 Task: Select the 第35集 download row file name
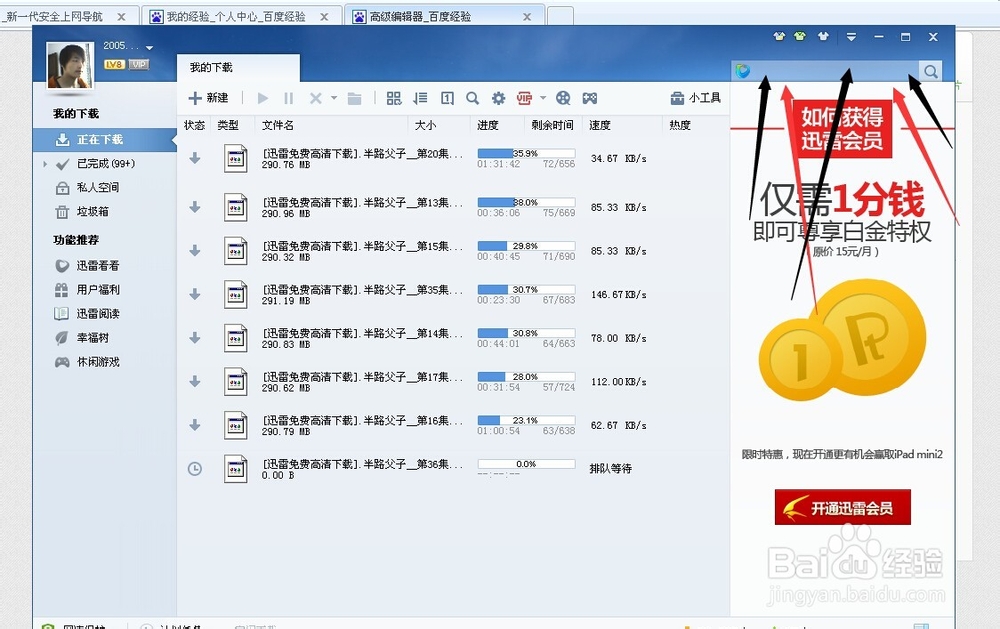[362, 290]
